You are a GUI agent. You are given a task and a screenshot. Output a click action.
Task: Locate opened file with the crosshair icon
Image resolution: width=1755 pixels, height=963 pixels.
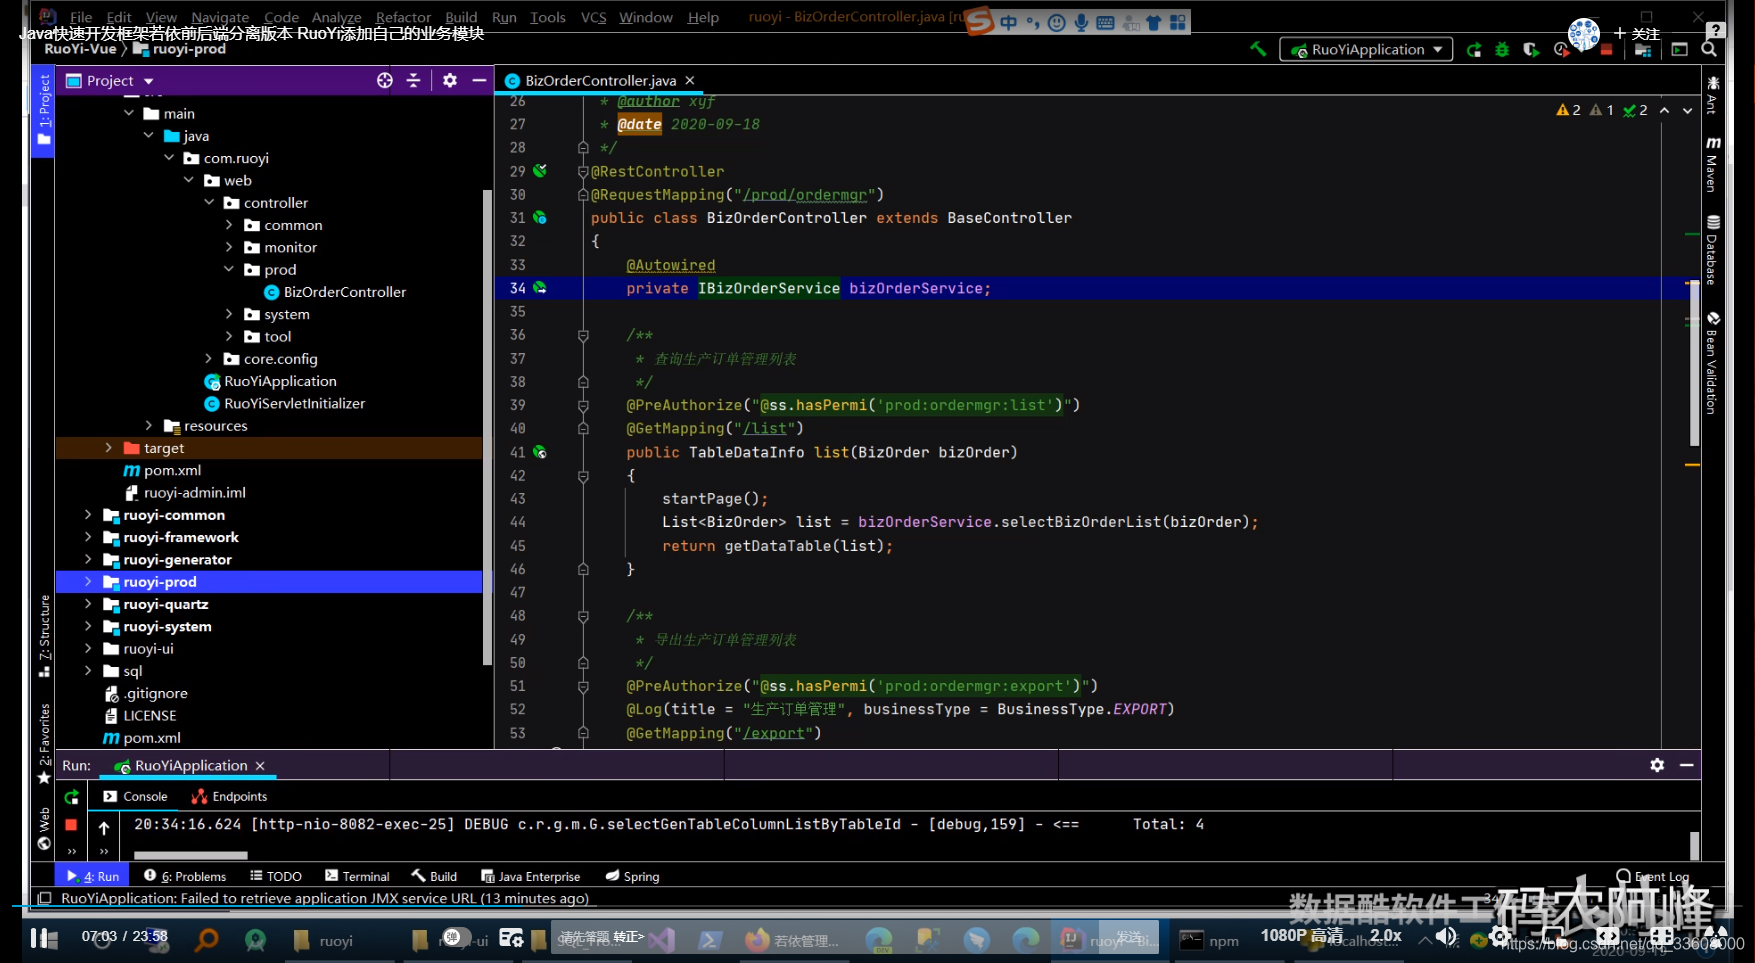click(385, 80)
